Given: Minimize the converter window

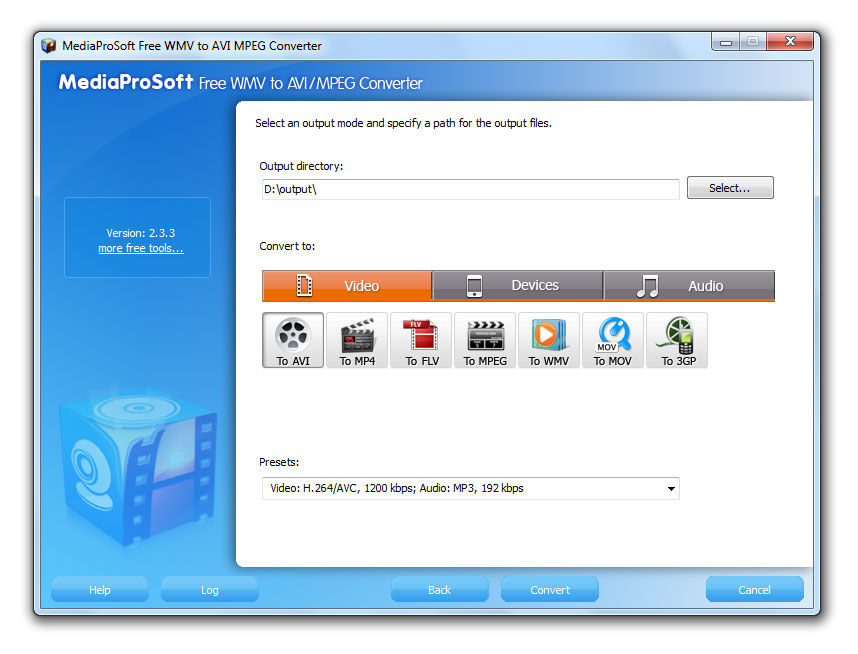Looking at the screenshot, I should tap(726, 42).
